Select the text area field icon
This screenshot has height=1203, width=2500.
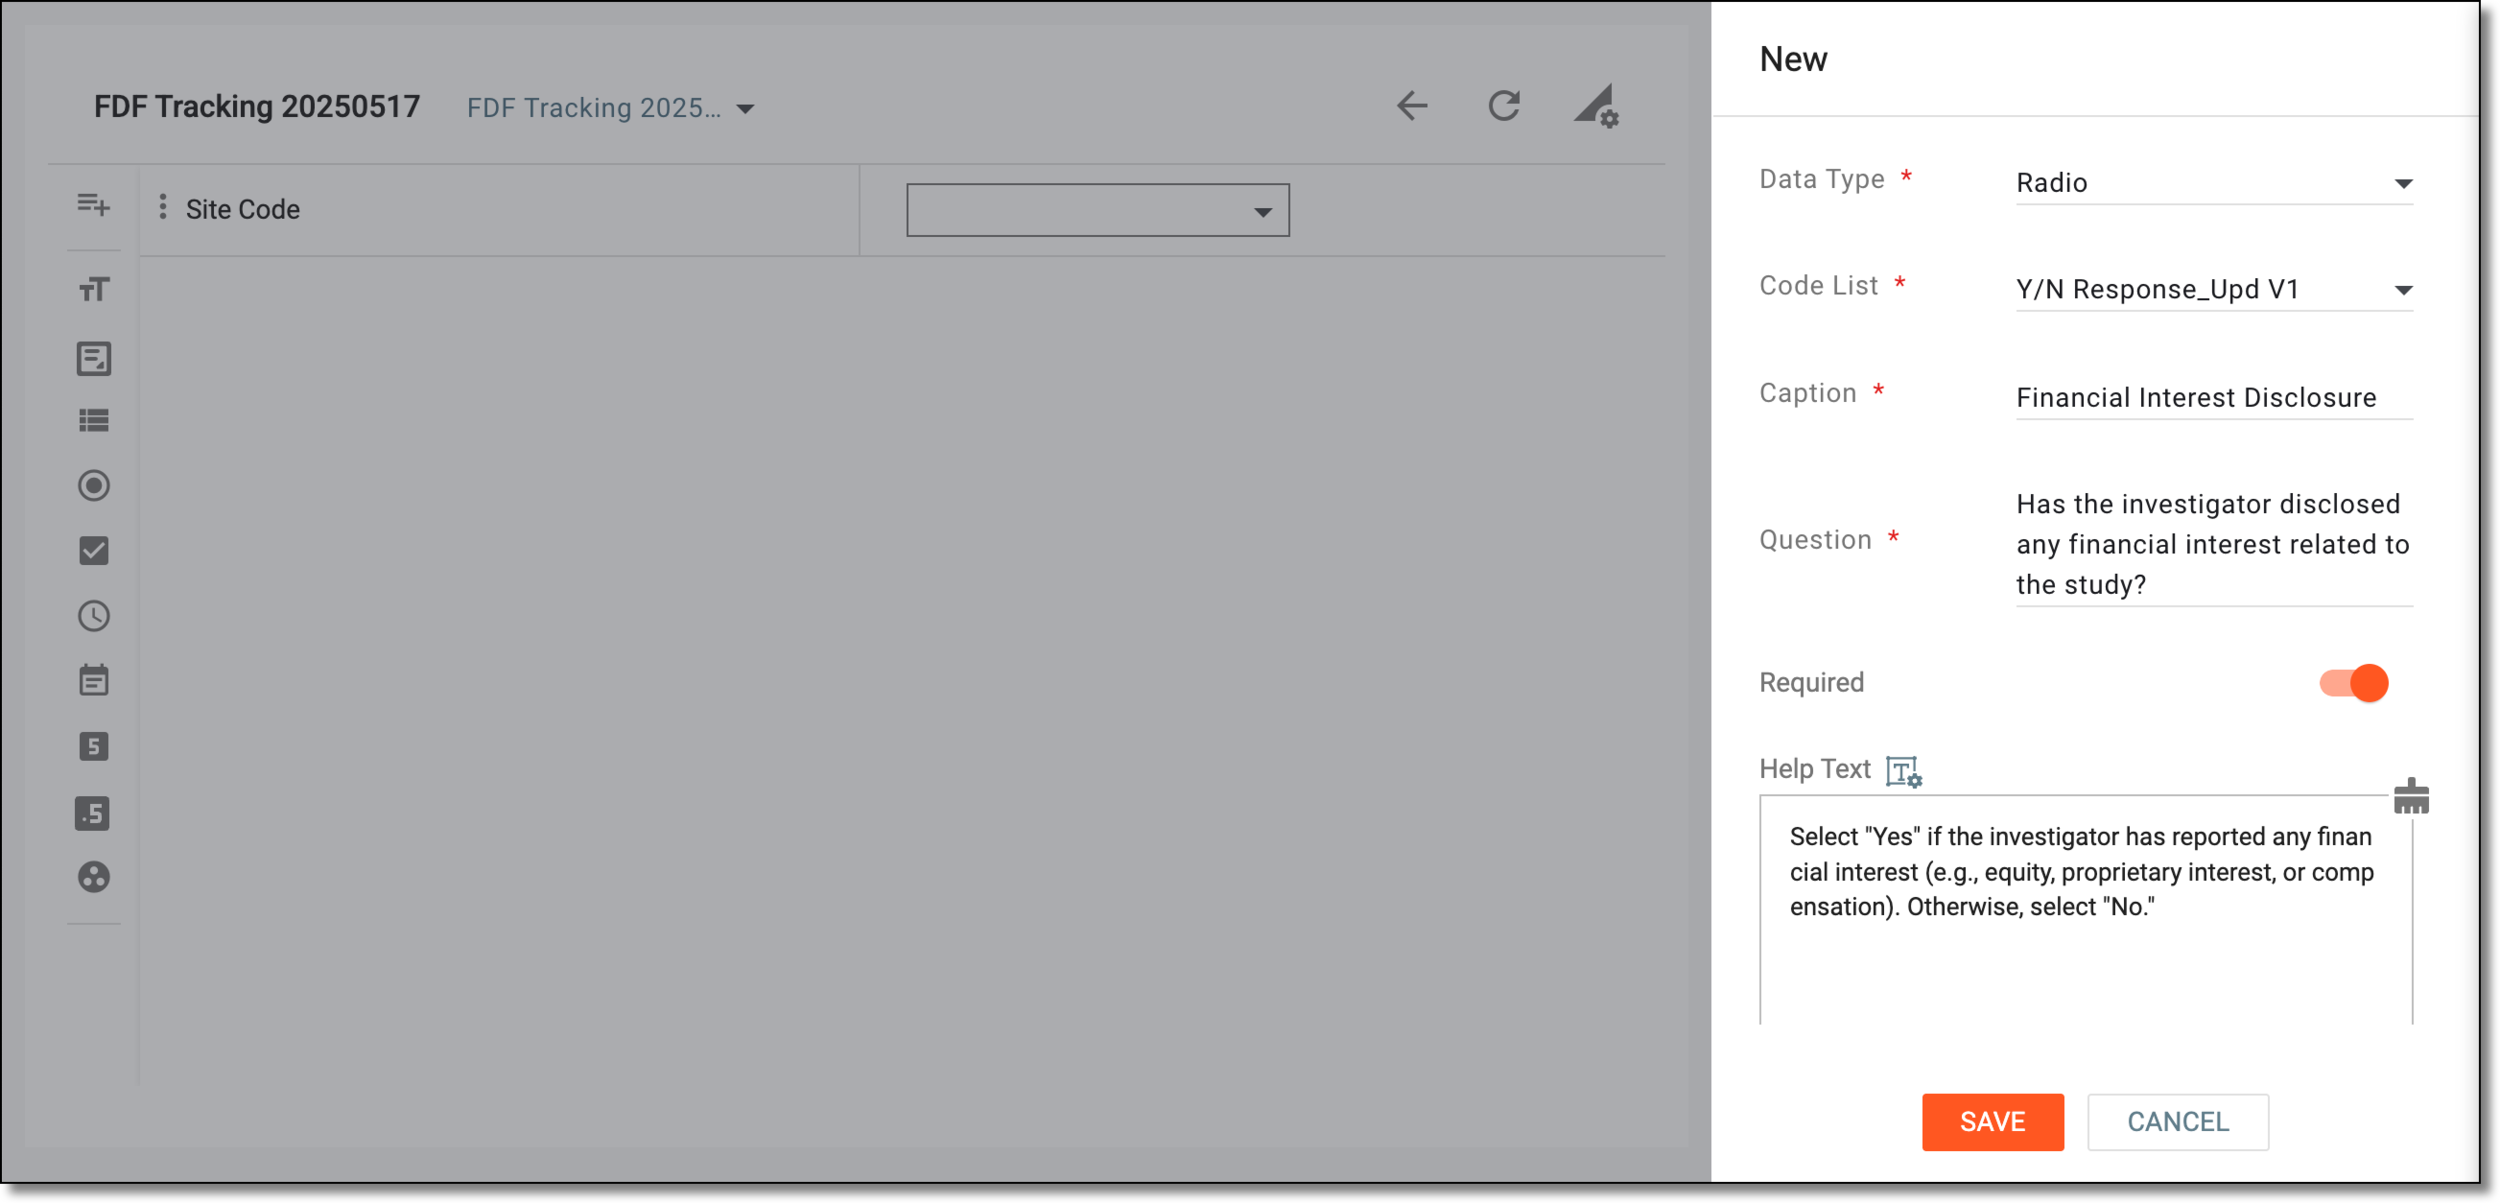click(94, 358)
